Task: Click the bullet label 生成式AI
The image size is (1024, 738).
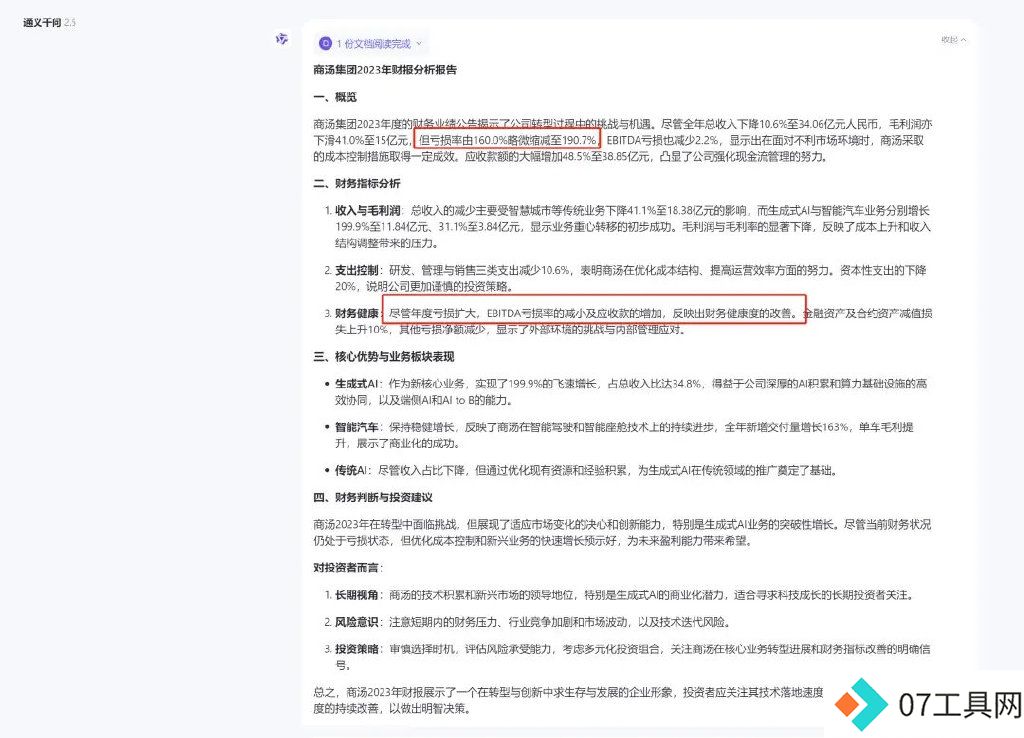Action: coord(356,383)
